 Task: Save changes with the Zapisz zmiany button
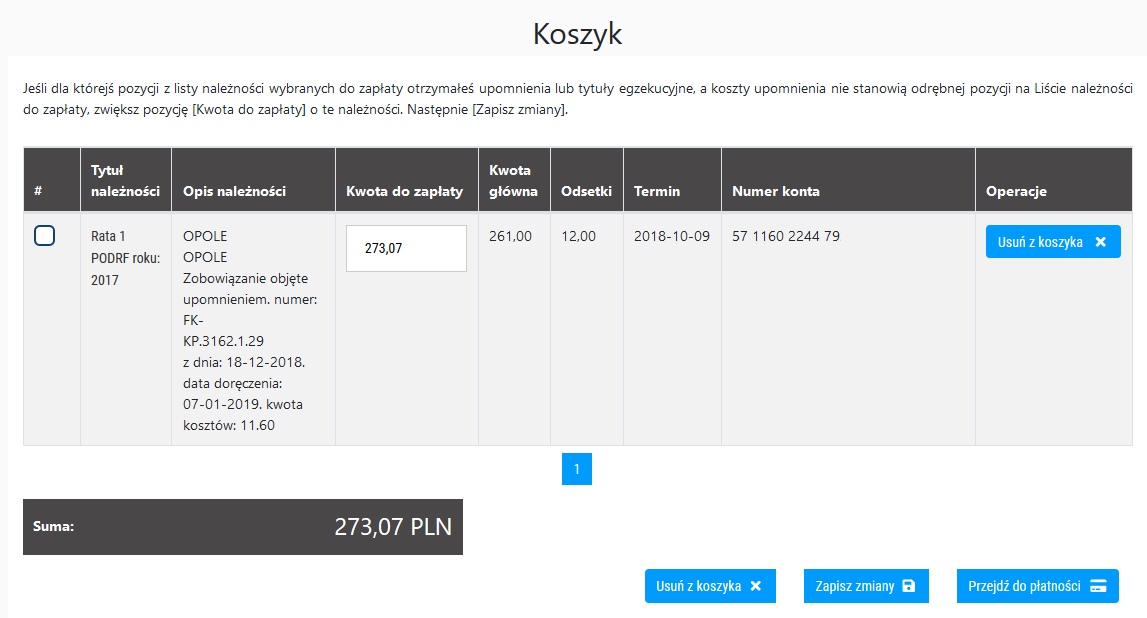(x=866, y=586)
